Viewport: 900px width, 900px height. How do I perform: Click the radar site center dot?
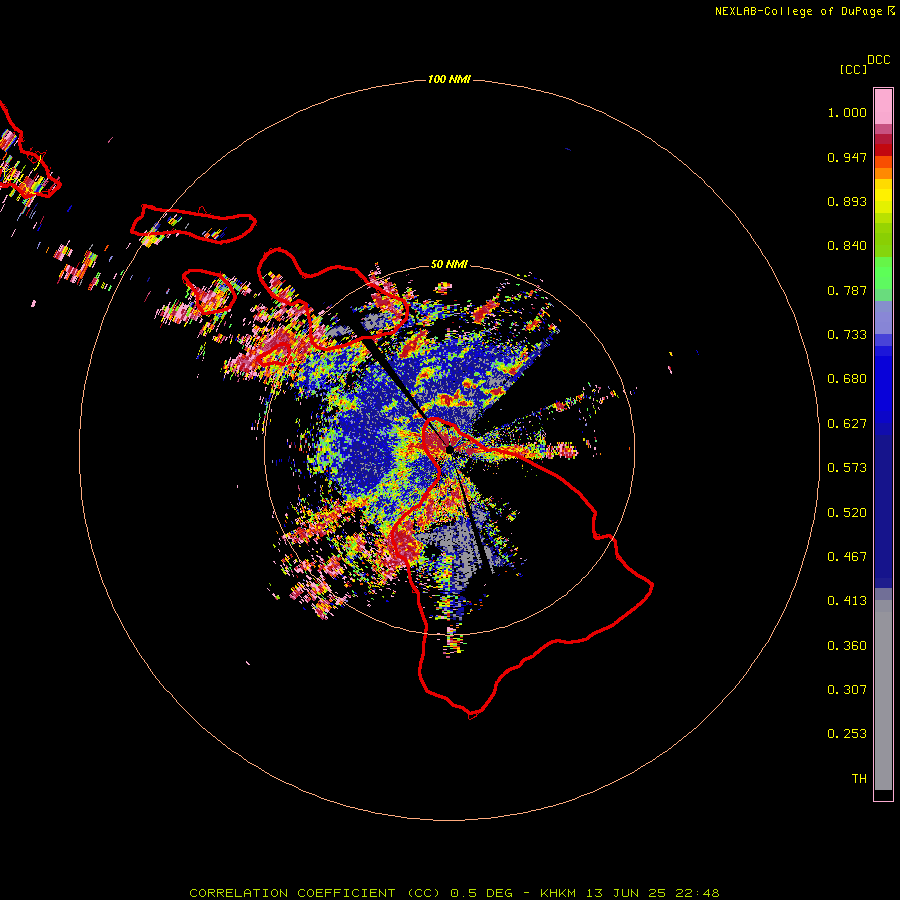449,451
